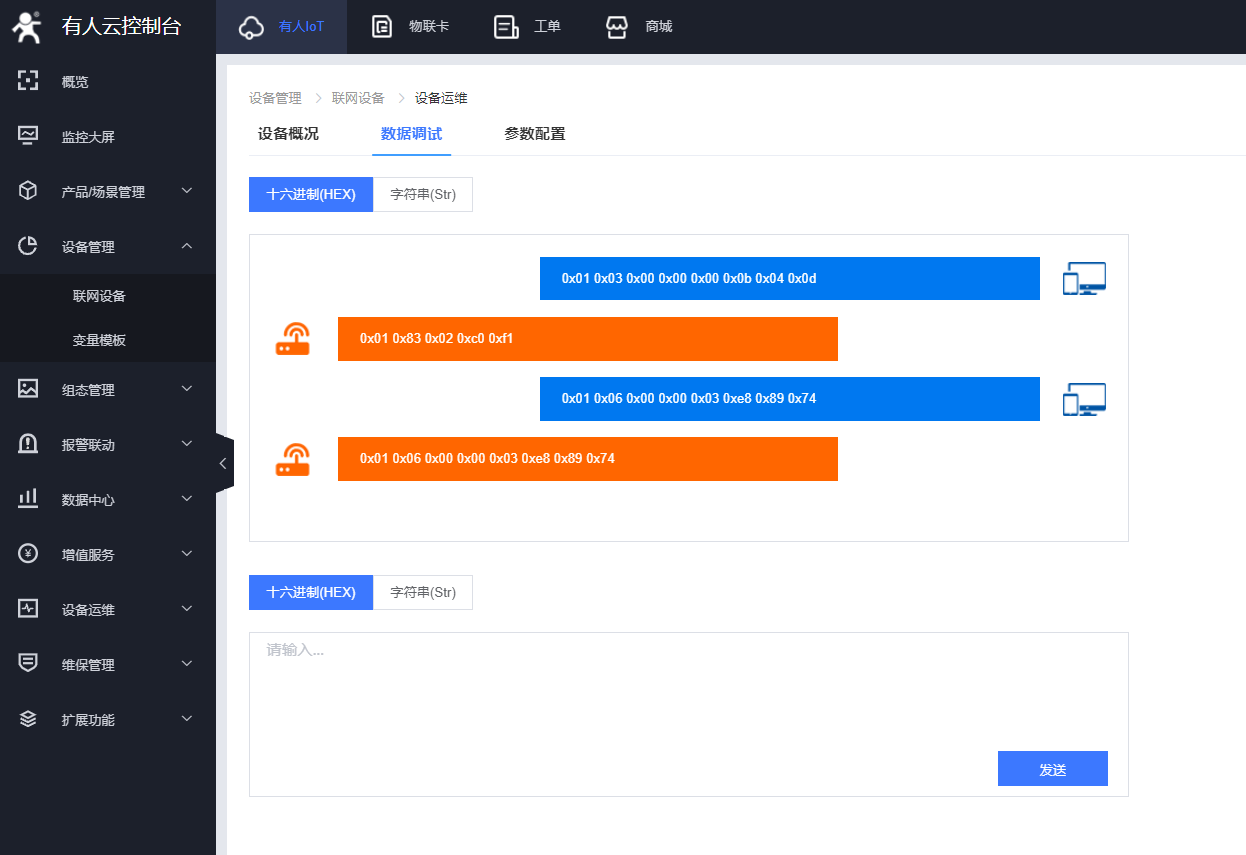Click orange message 0x01 0x83 0x02 0xc0 0xf1

tap(588, 339)
